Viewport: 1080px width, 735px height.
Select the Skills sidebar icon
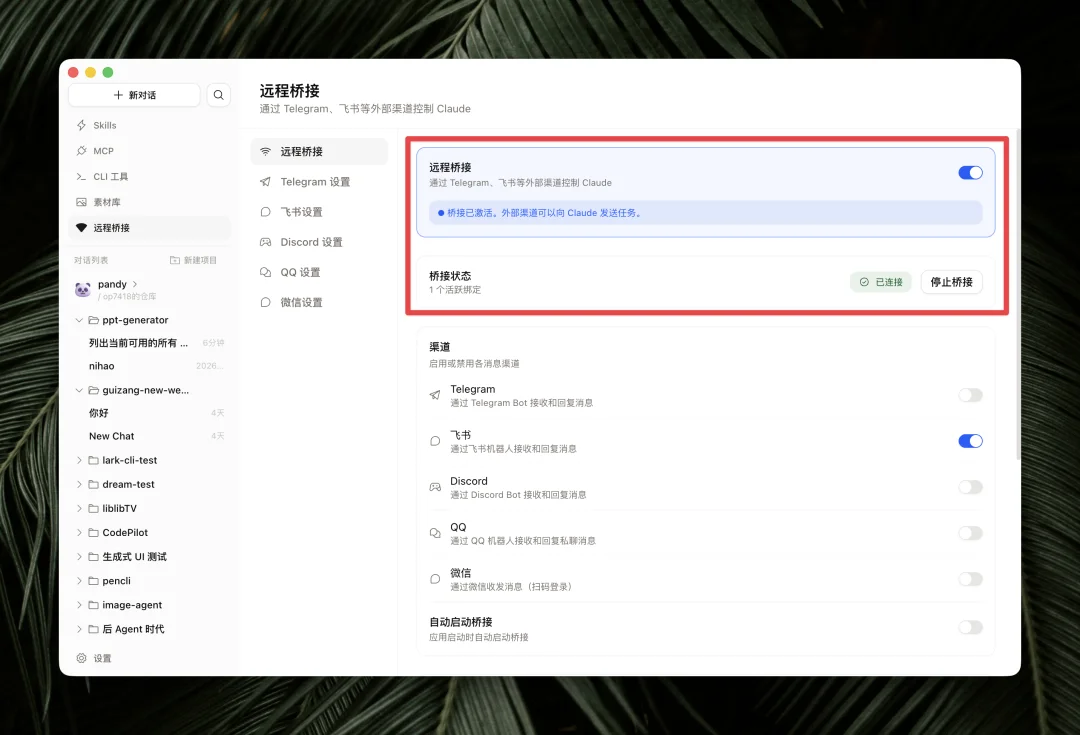click(80, 125)
